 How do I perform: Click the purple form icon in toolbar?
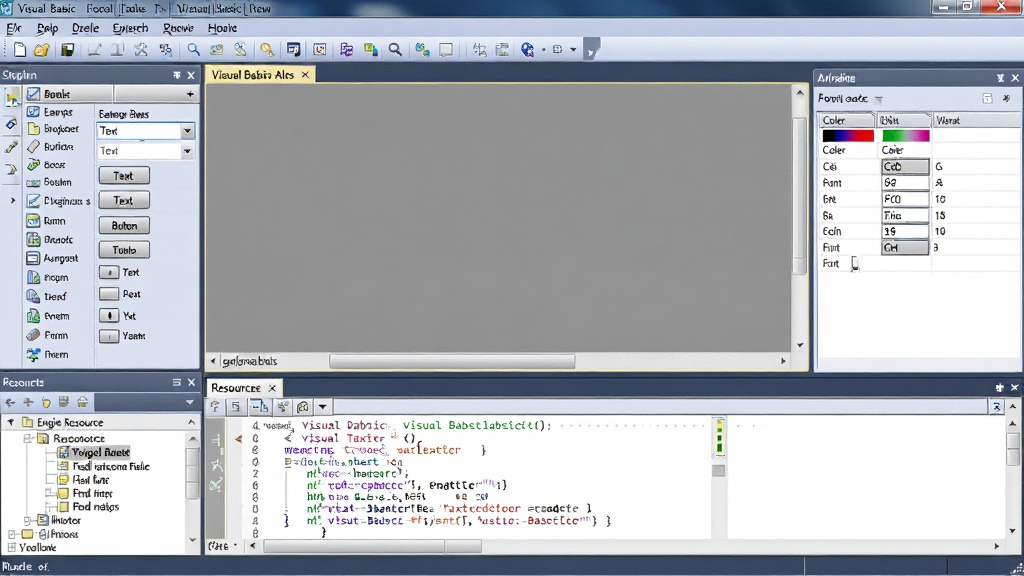(346, 50)
